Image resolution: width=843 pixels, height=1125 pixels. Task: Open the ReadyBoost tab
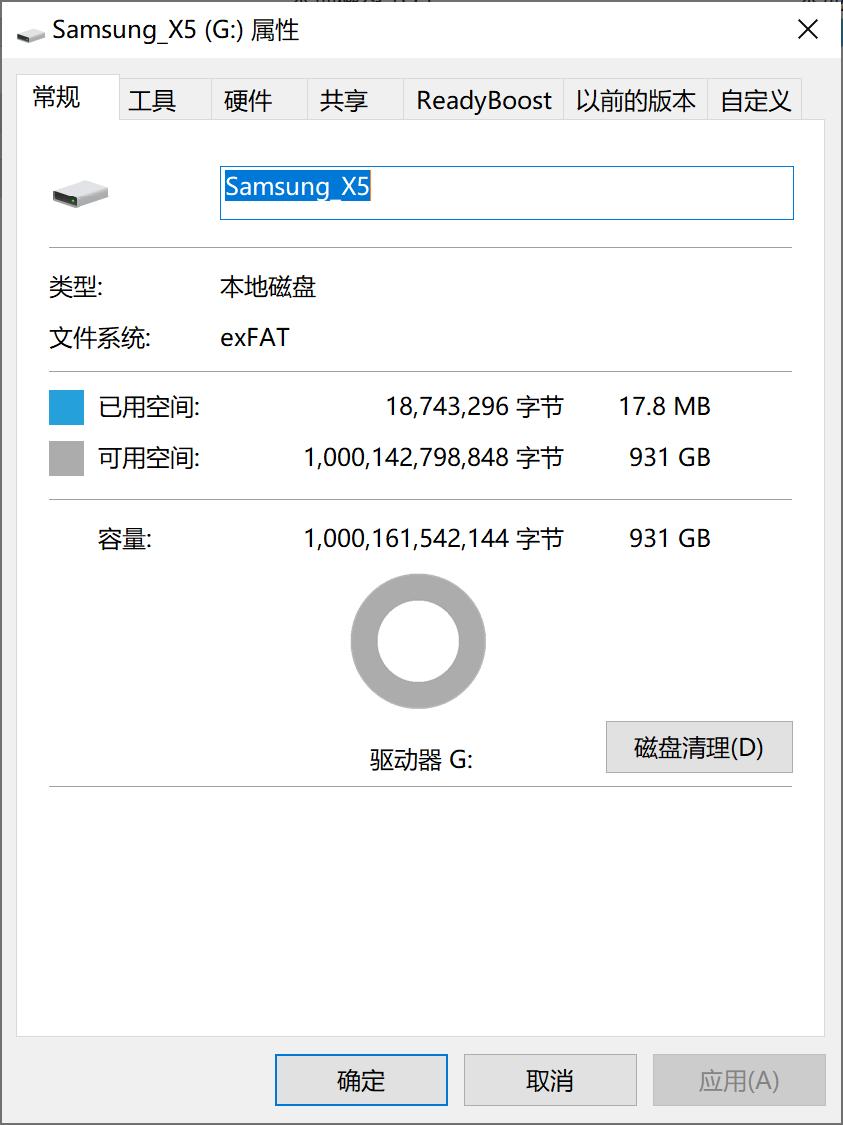pyautogui.click(x=482, y=99)
